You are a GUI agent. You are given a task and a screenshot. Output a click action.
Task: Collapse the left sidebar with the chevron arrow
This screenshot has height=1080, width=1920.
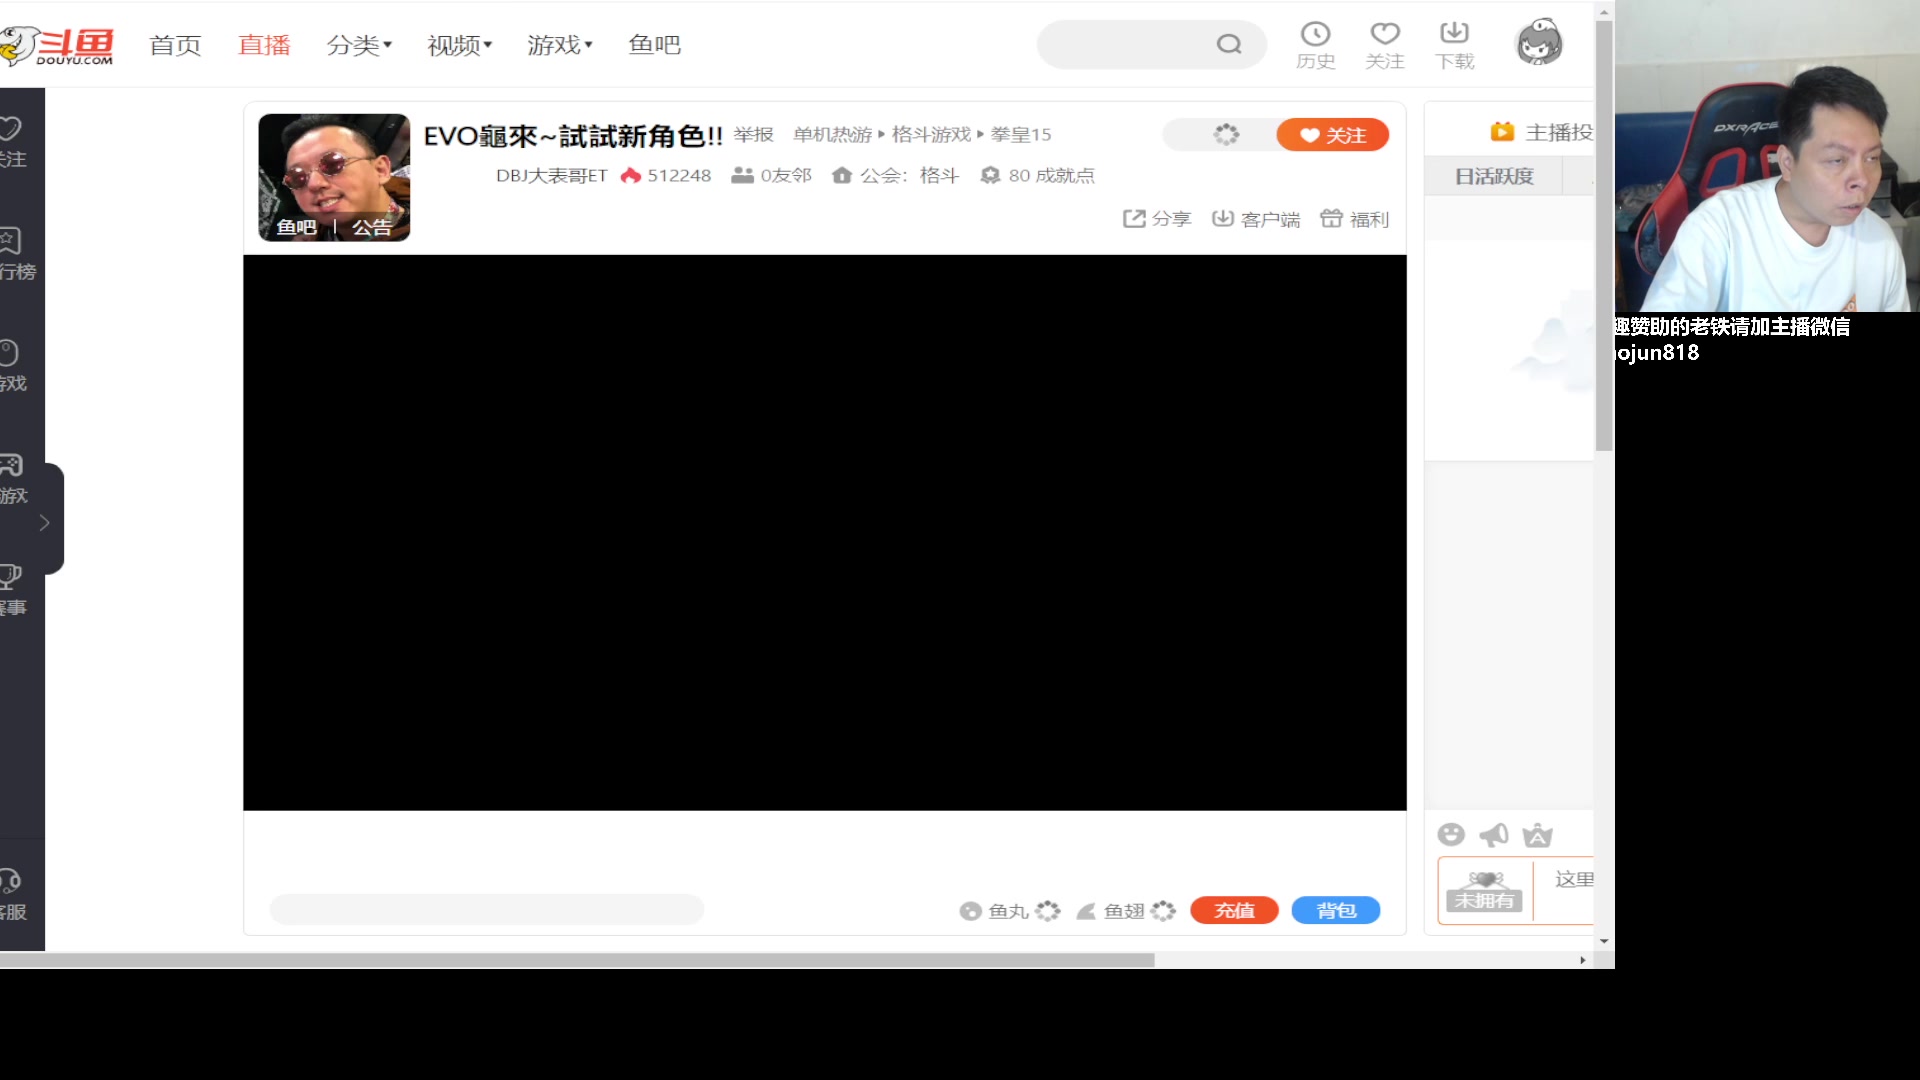44,521
